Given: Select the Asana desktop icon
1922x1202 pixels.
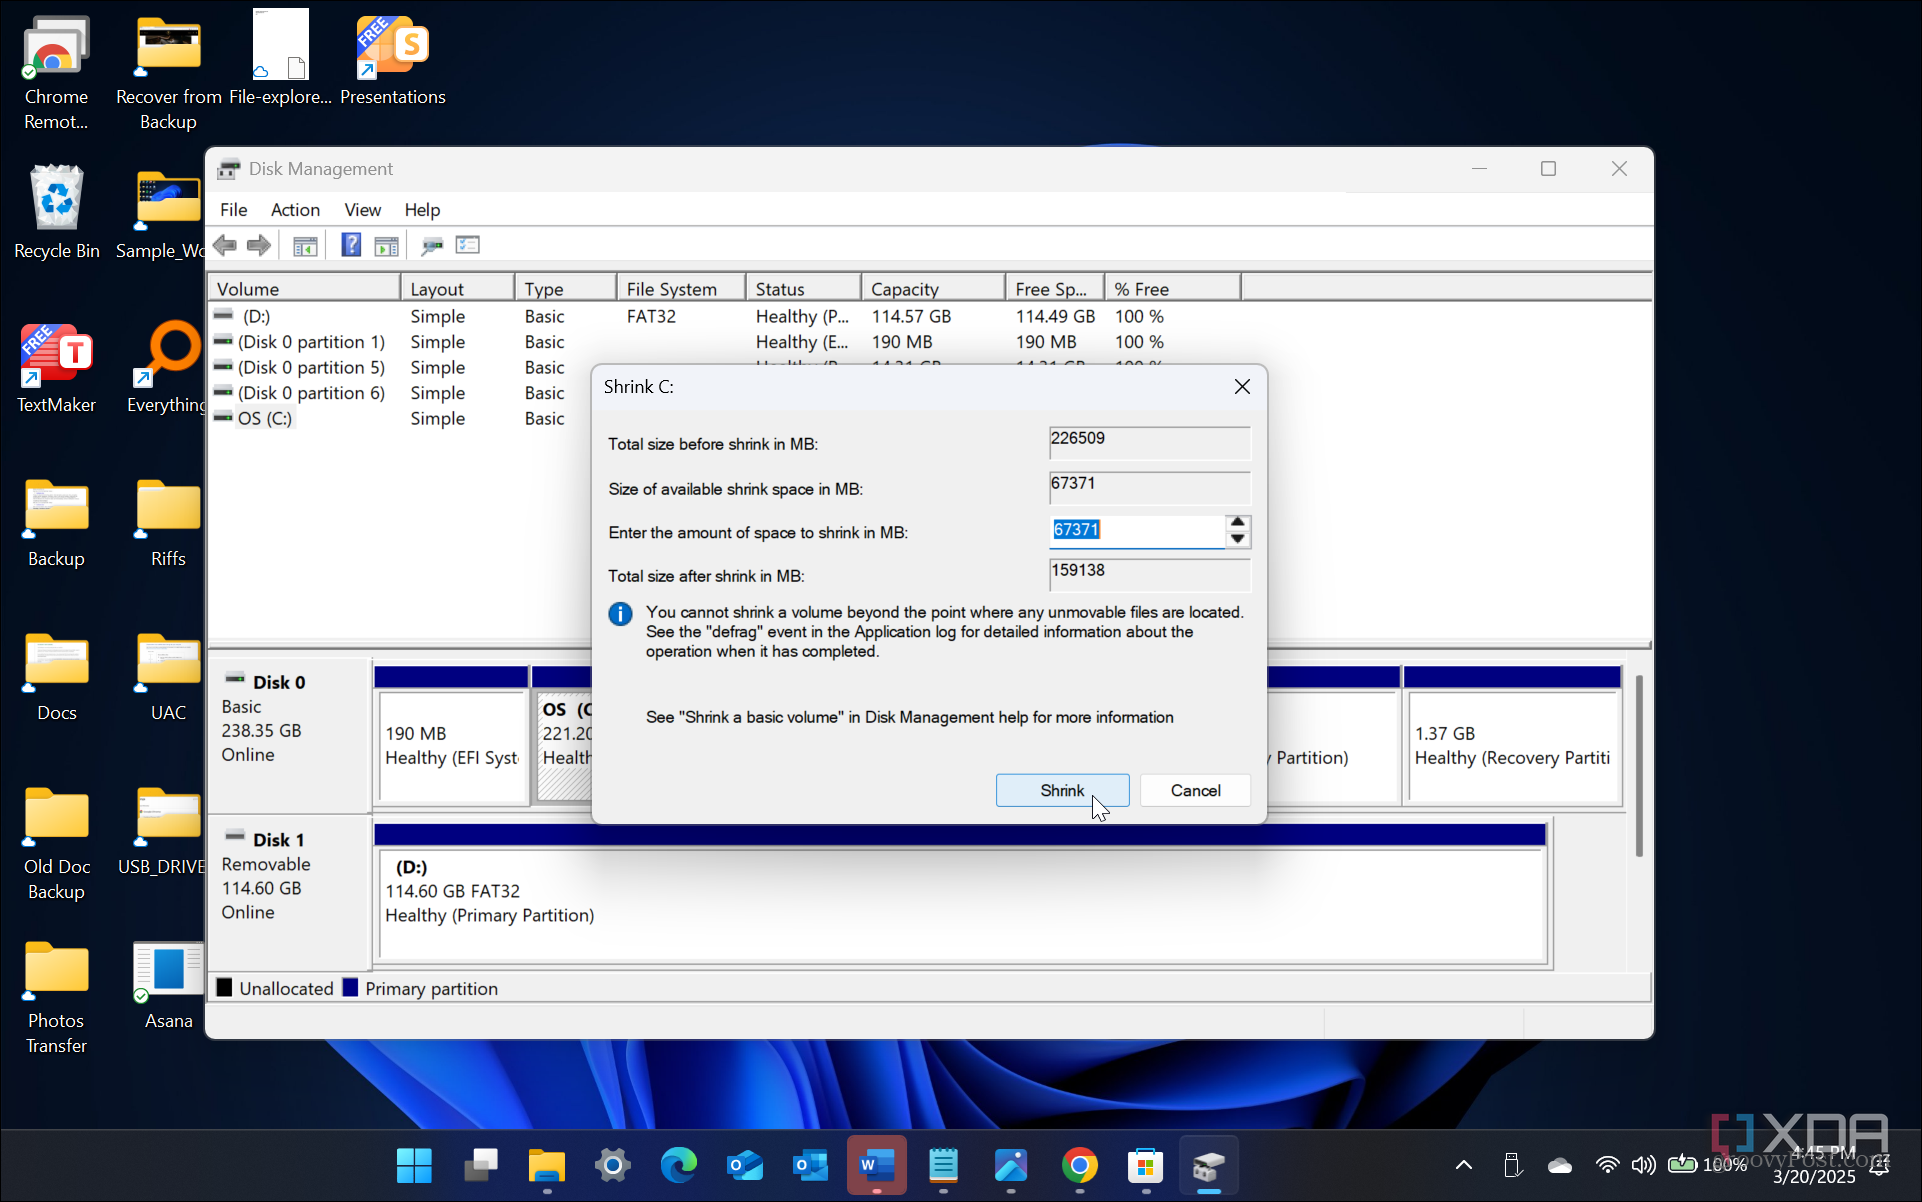Looking at the screenshot, I should tap(168, 984).
